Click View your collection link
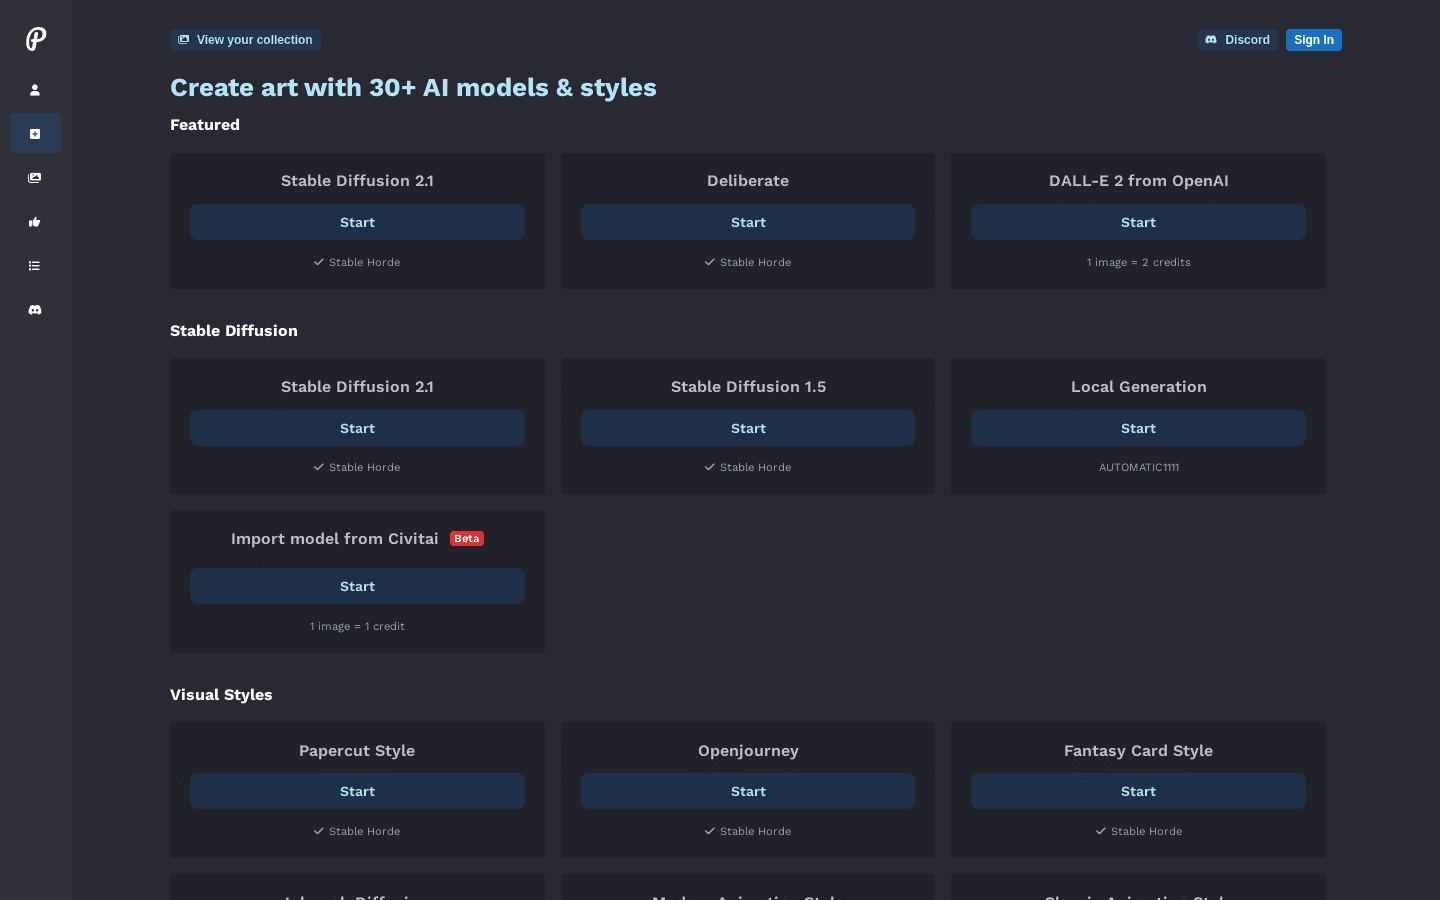 (x=245, y=40)
